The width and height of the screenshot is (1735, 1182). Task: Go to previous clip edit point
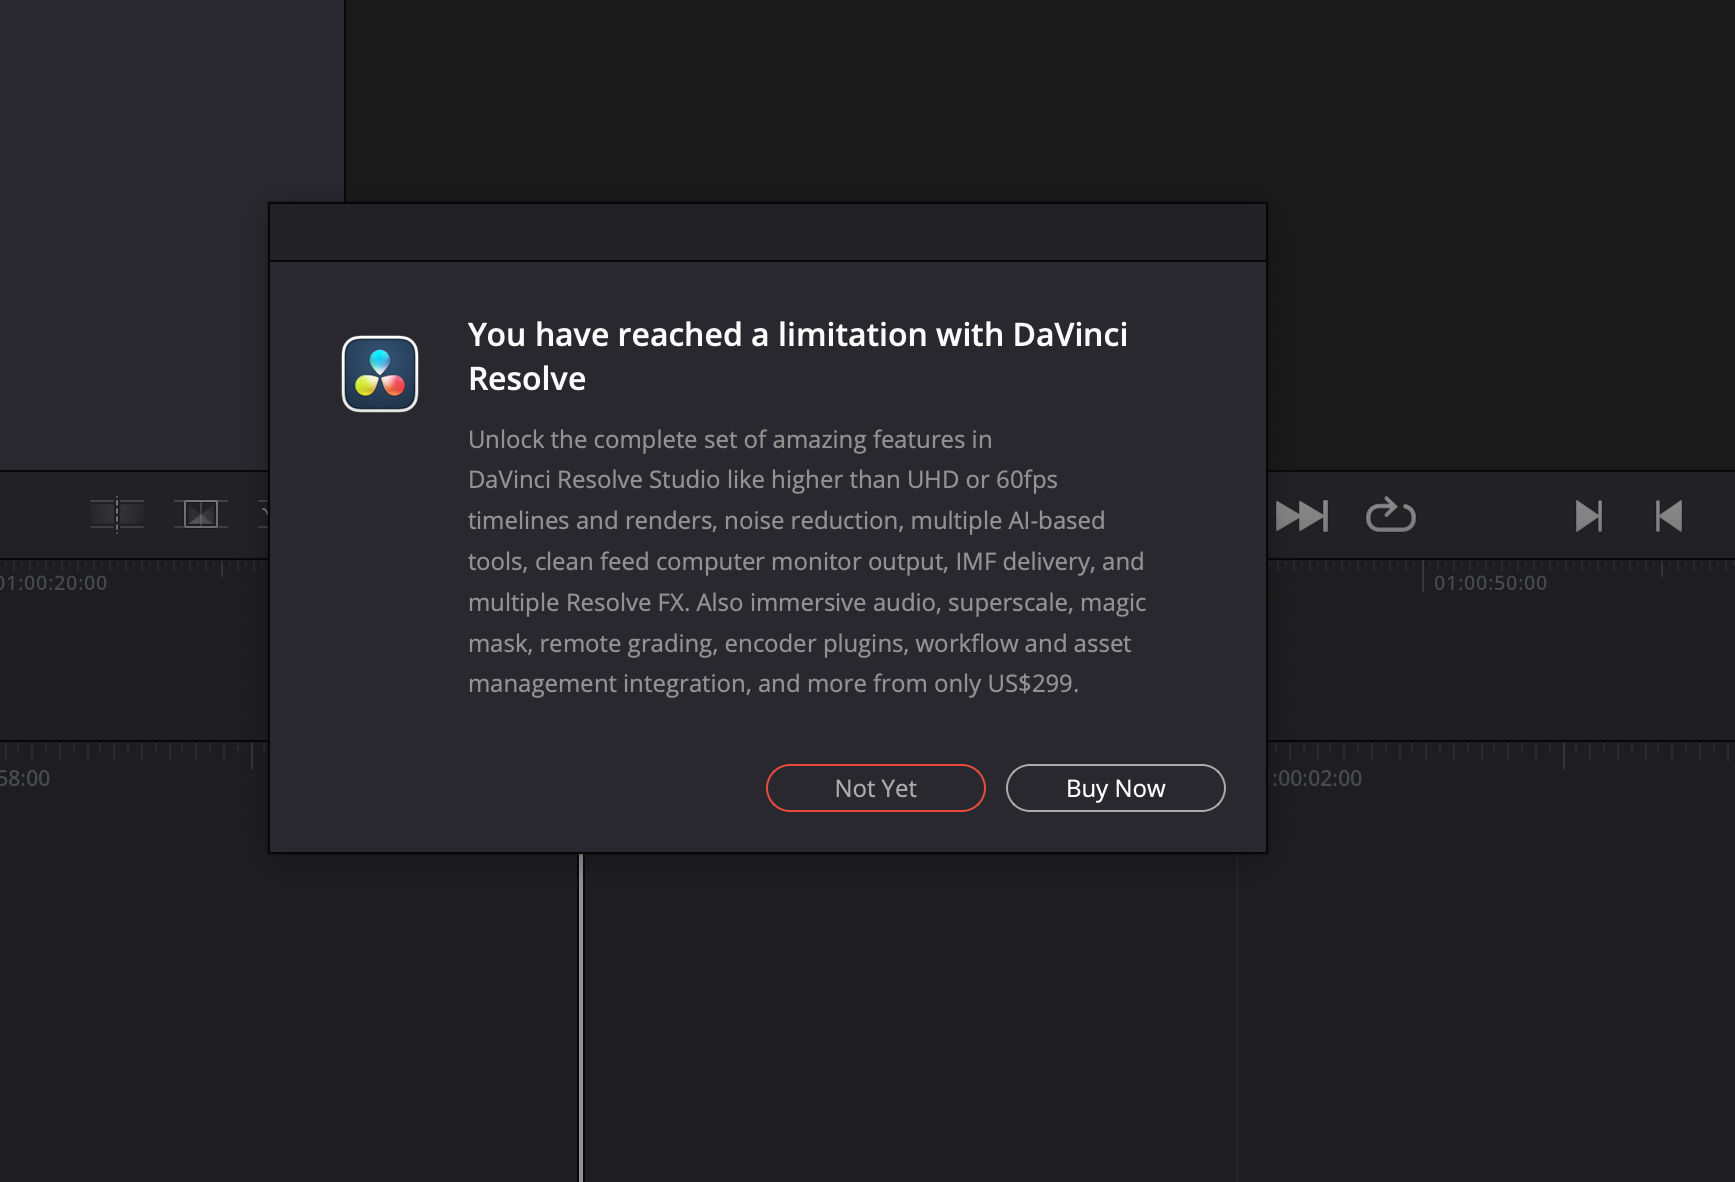tap(1669, 516)
